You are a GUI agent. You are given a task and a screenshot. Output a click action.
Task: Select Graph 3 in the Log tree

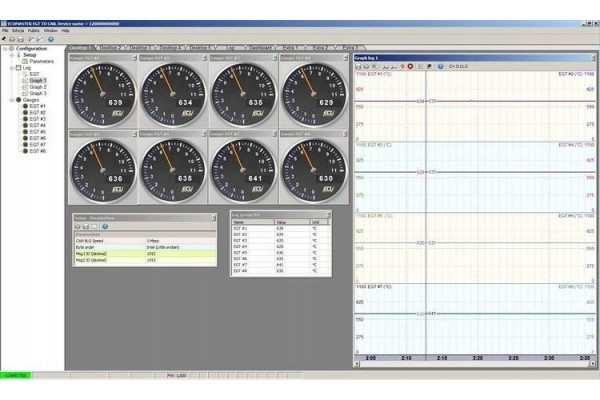pyautogui.click(x=38, y=93)
